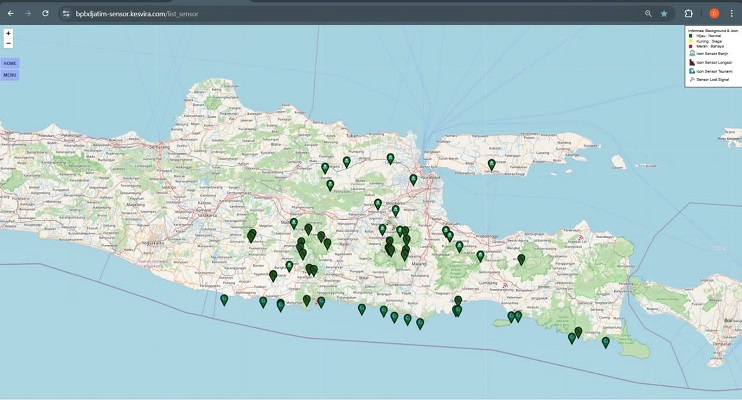Zoom out on the map
This screenshot has height=400, width=742.
coord(8,43)
